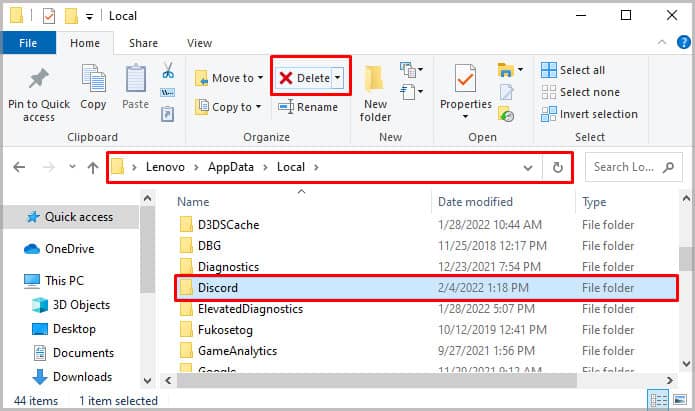Screen dimensions: 695x411
Task: Open Documents in navigation pane
Action: pos(74,353)
